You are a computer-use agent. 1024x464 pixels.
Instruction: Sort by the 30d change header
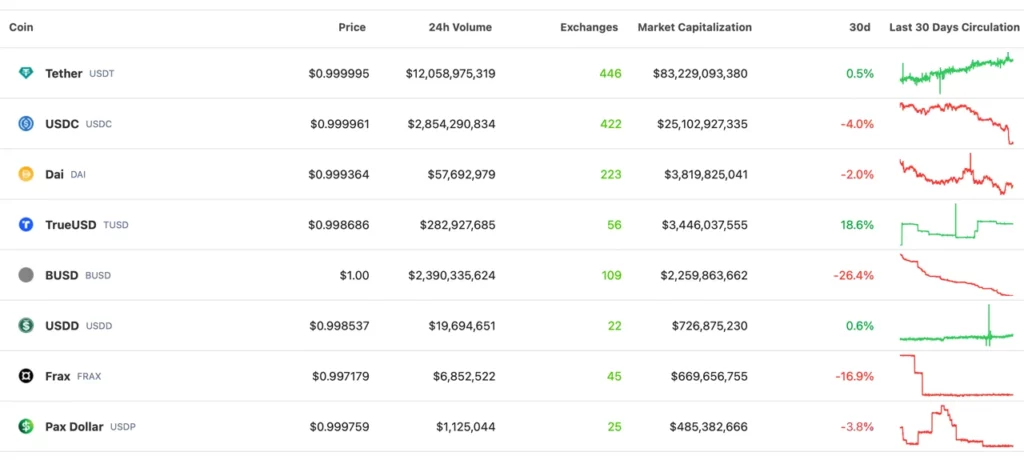864,27
